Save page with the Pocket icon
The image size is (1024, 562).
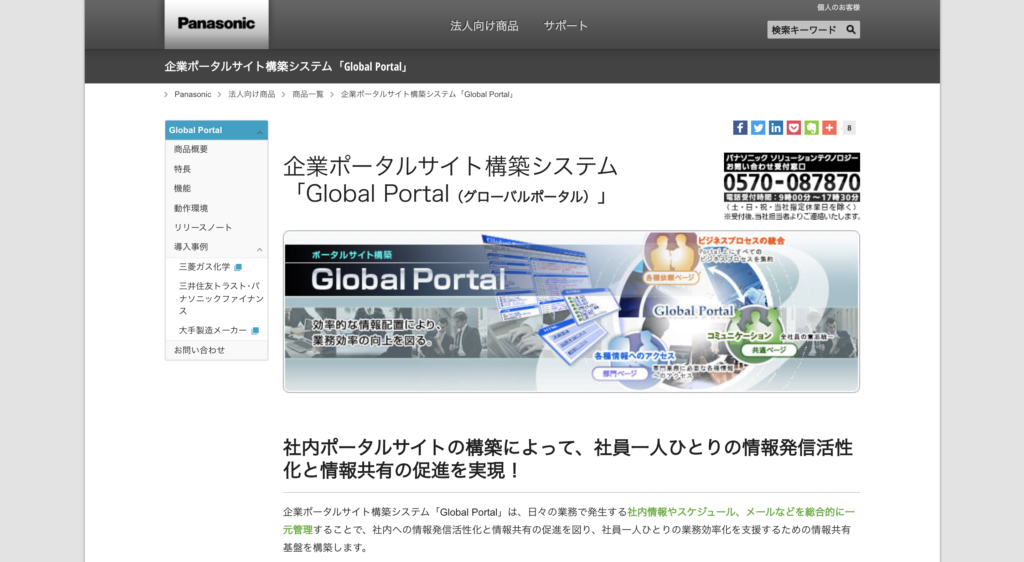tap(793, 128)
